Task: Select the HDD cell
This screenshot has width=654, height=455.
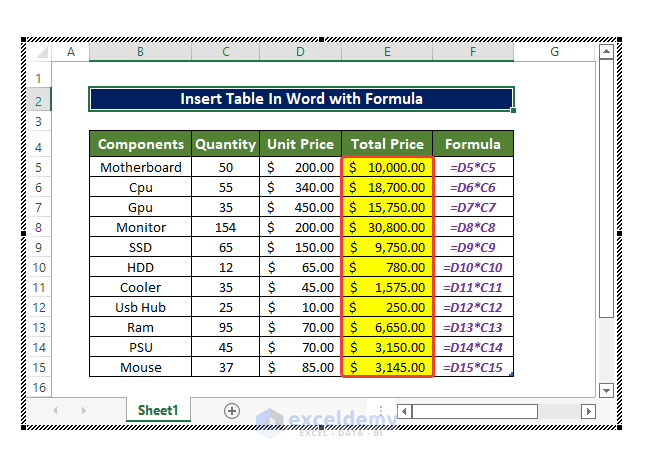Action: tap(141, 267)
